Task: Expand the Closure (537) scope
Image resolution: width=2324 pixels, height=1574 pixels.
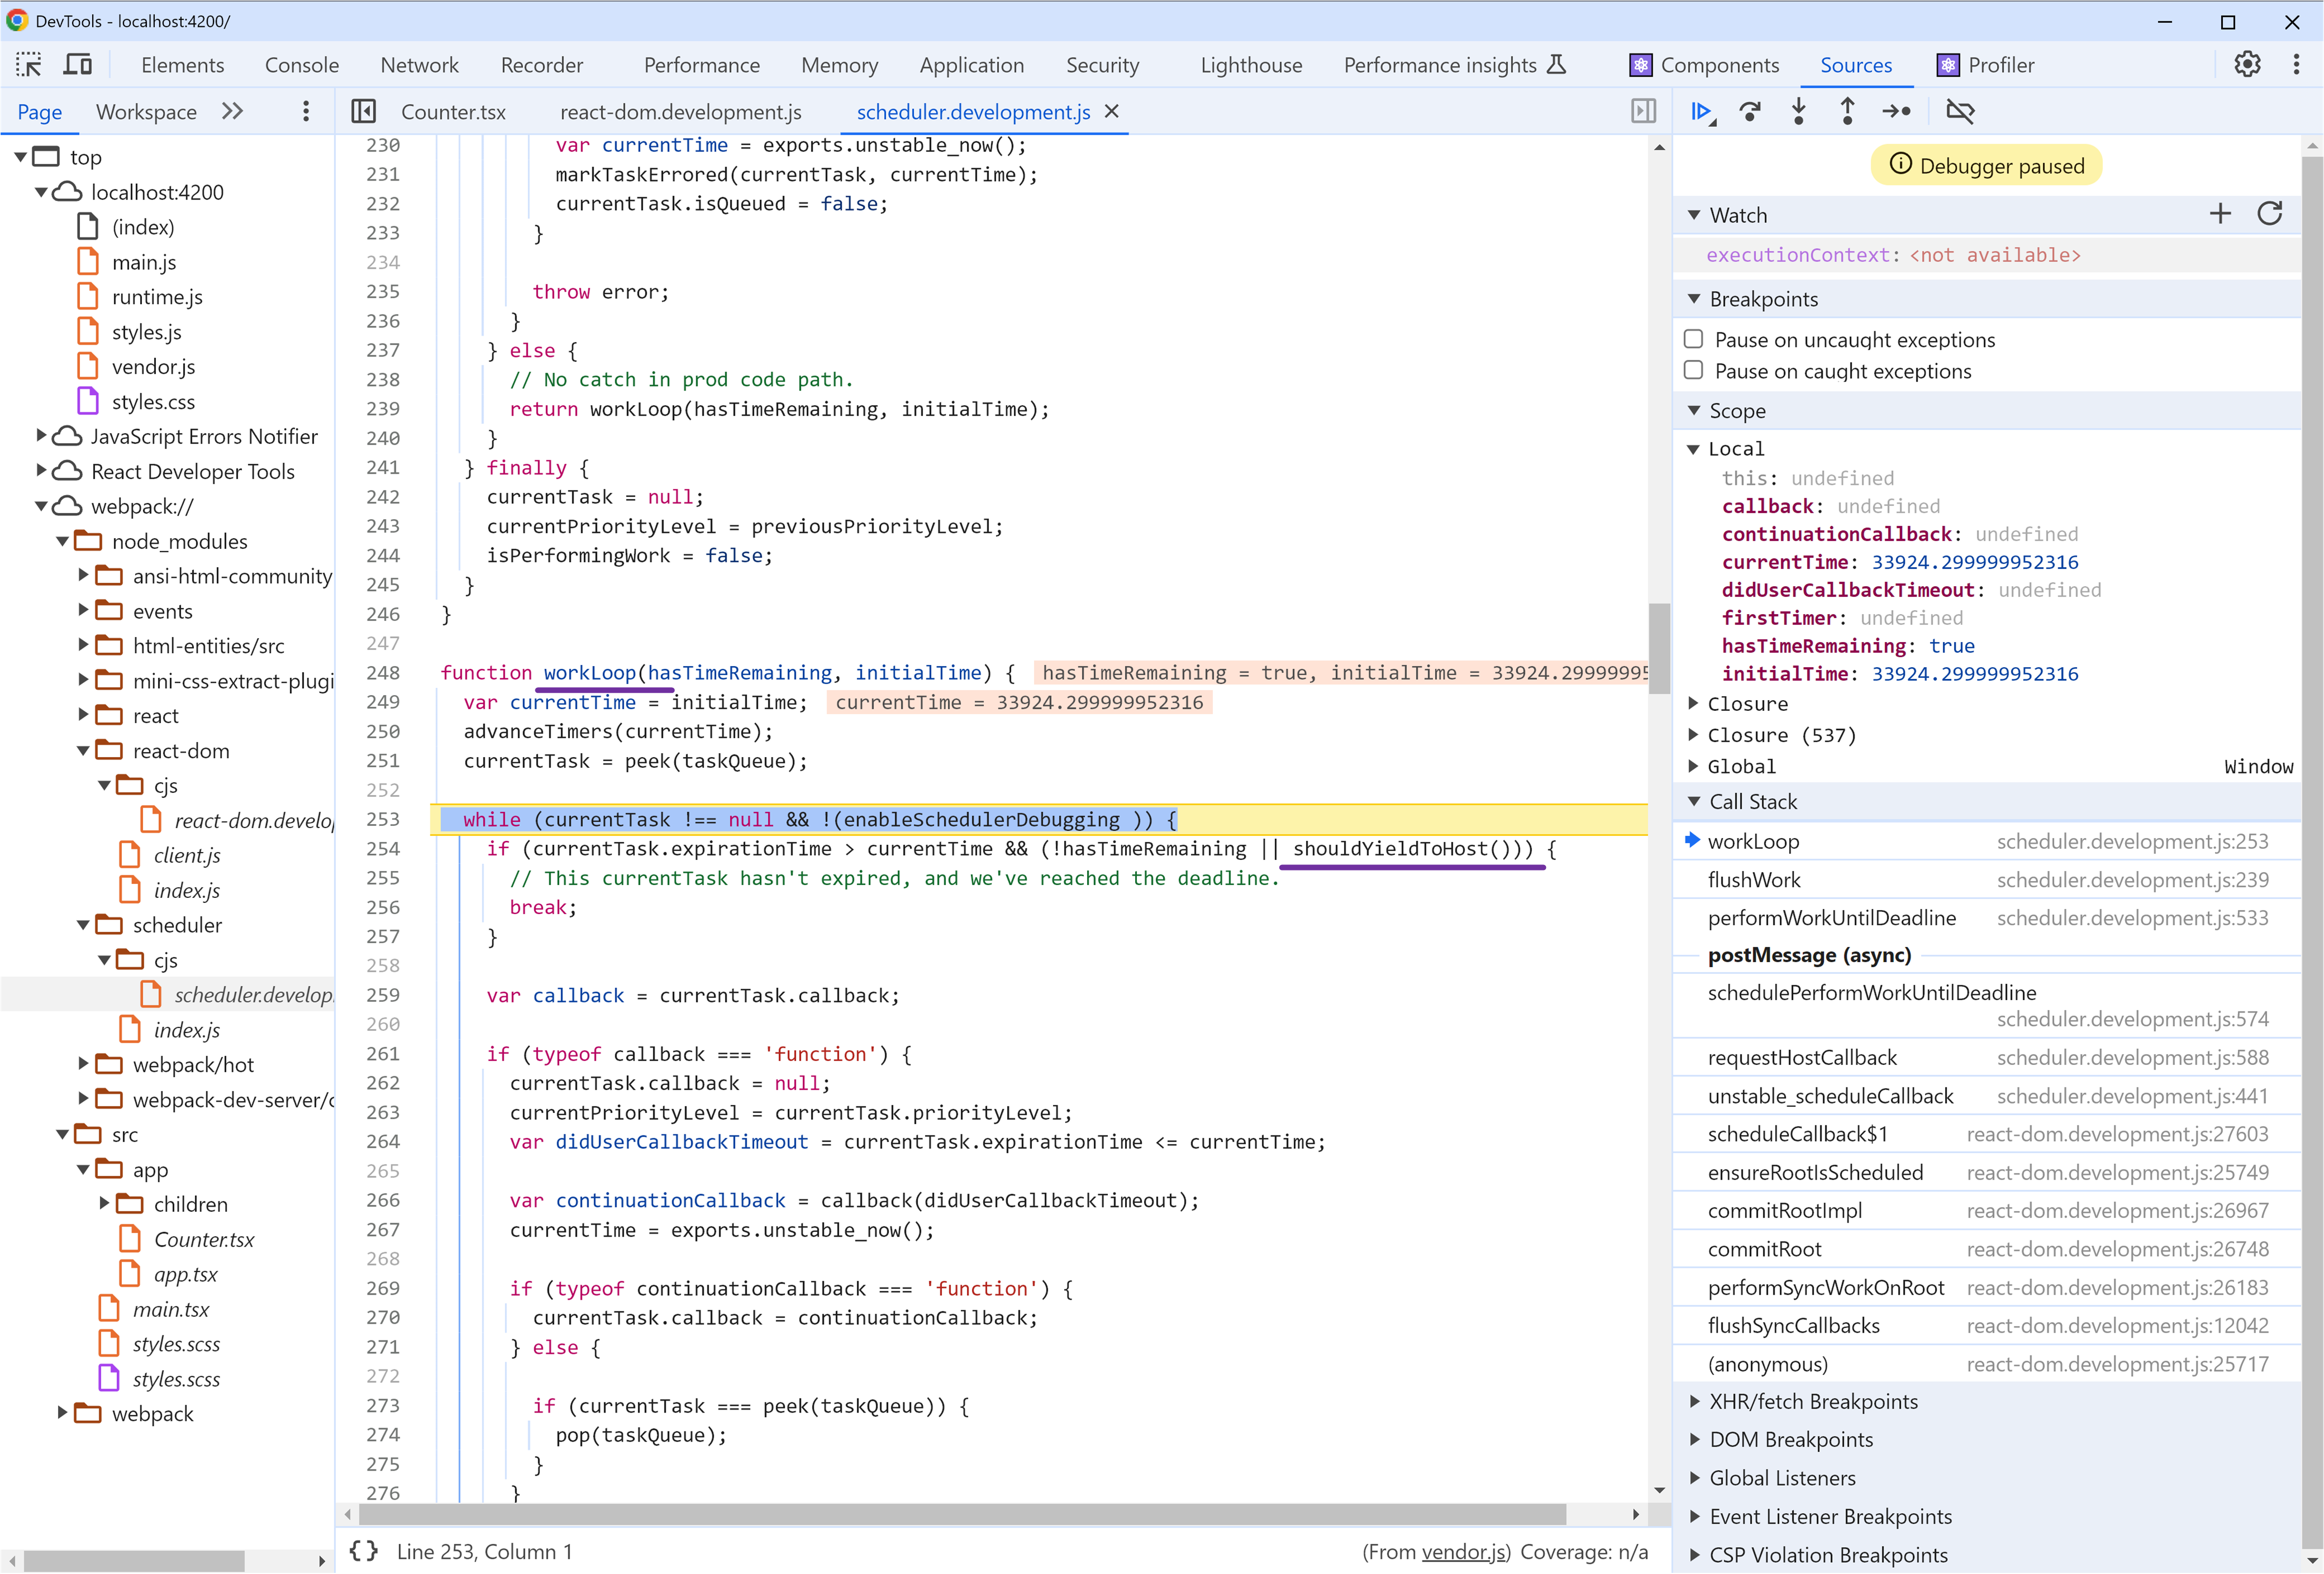Action: (x=1693, y=735)
